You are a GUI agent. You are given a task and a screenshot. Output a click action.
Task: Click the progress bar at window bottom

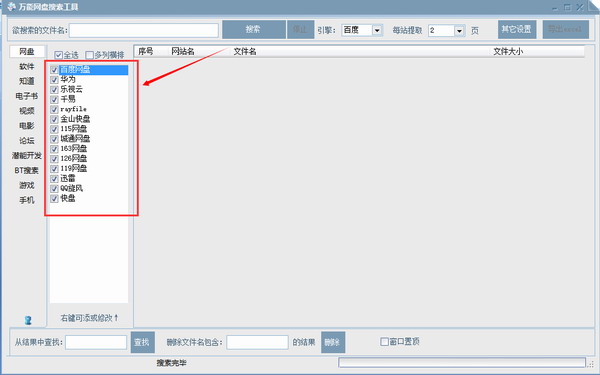click(462, 362)
